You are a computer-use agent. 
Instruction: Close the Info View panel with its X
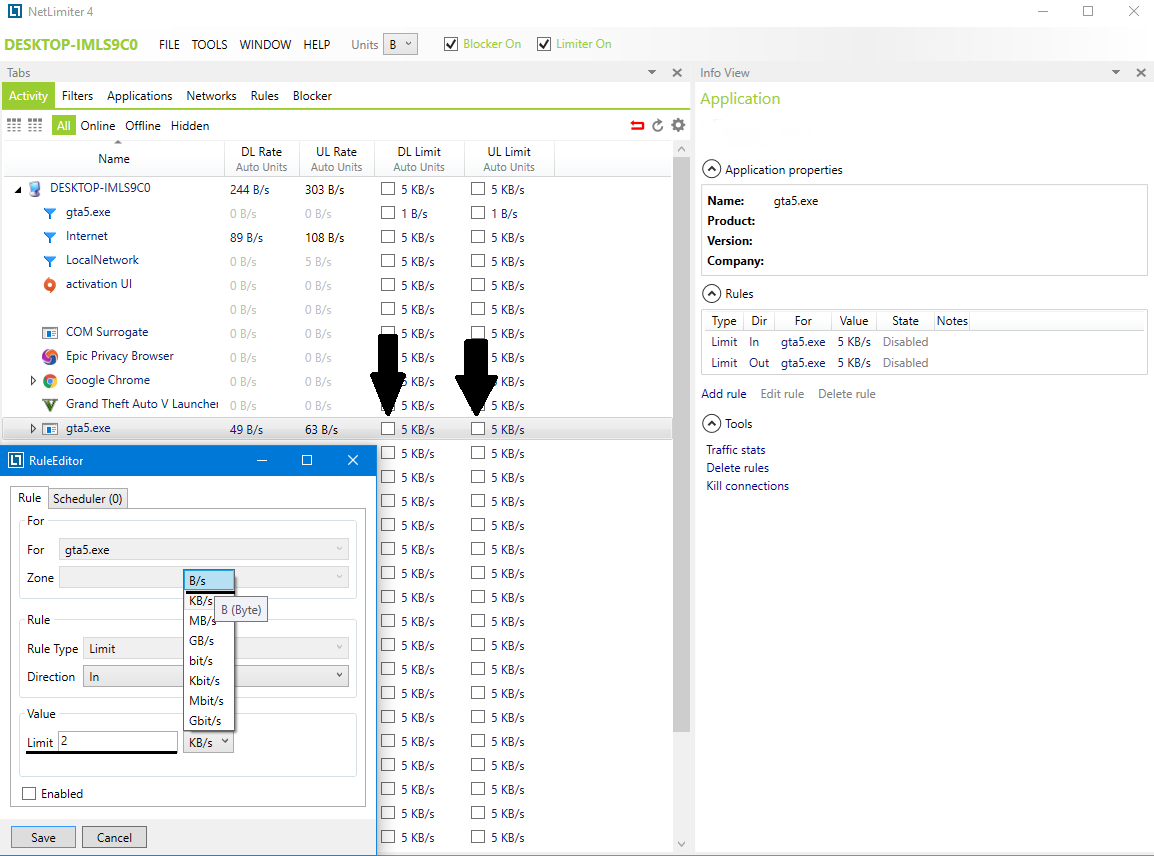(1141, 72)
